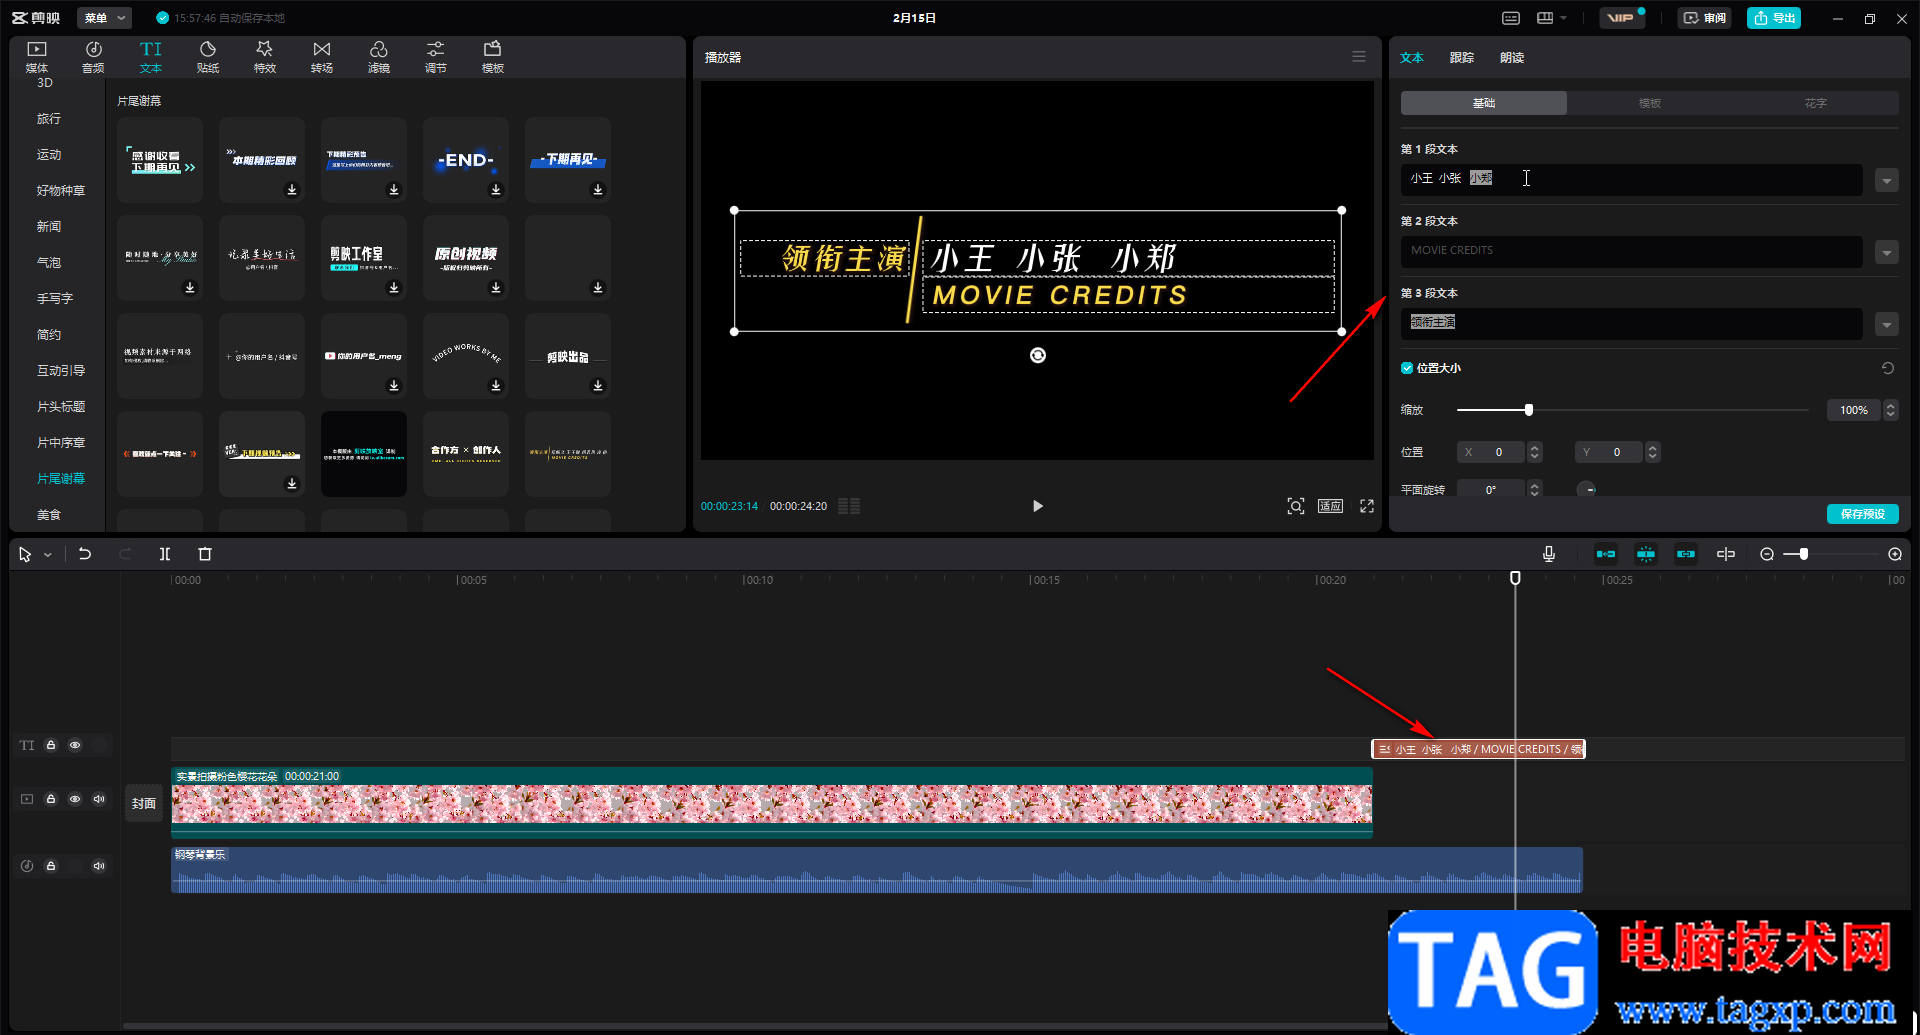Click the 第2段文本 MOVIE CREDITS input field
This screenshot has width=1920, height=1035.
(1631, 251)
